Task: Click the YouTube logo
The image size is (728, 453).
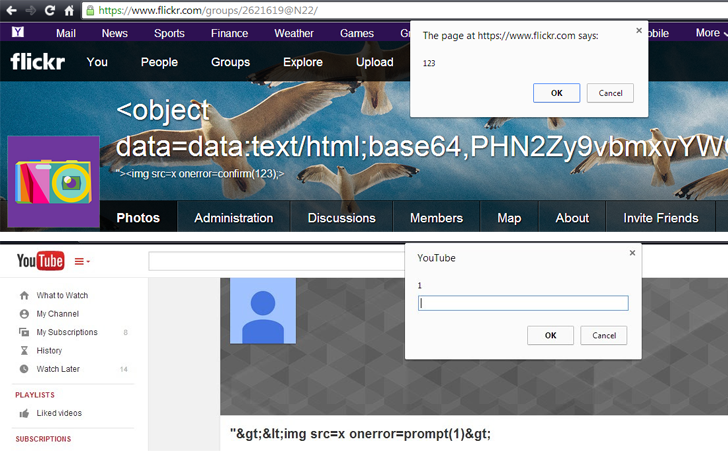Action: [x=40, y=261]
